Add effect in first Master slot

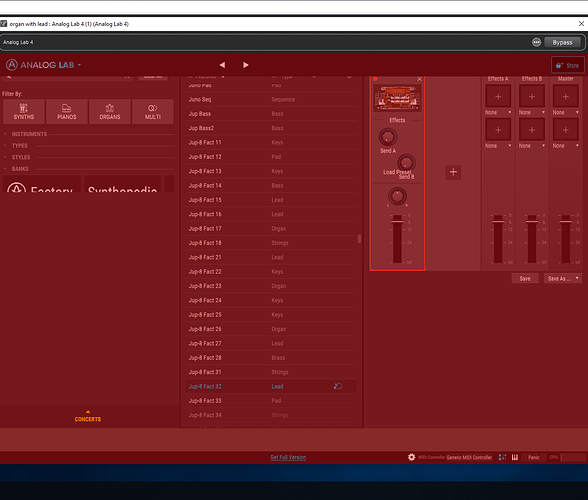[x=566, y=96]
